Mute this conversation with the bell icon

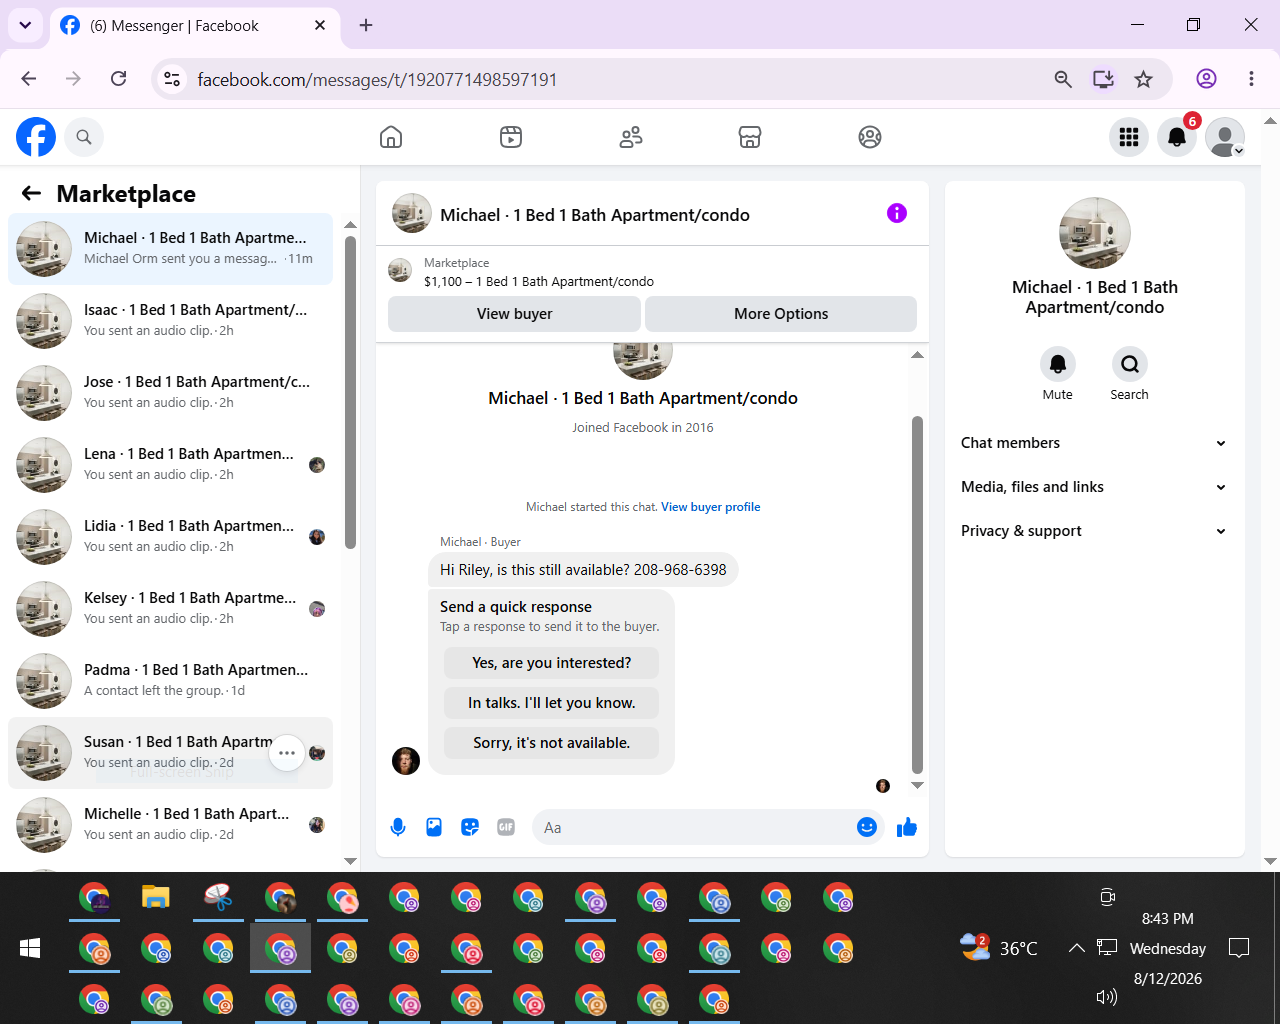(x=1057, y=364)
